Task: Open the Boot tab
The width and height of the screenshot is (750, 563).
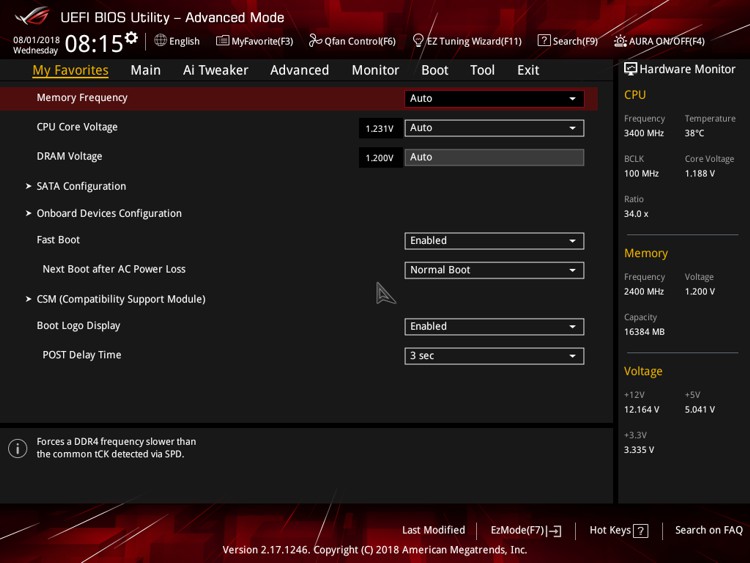Action: point(434,70)
